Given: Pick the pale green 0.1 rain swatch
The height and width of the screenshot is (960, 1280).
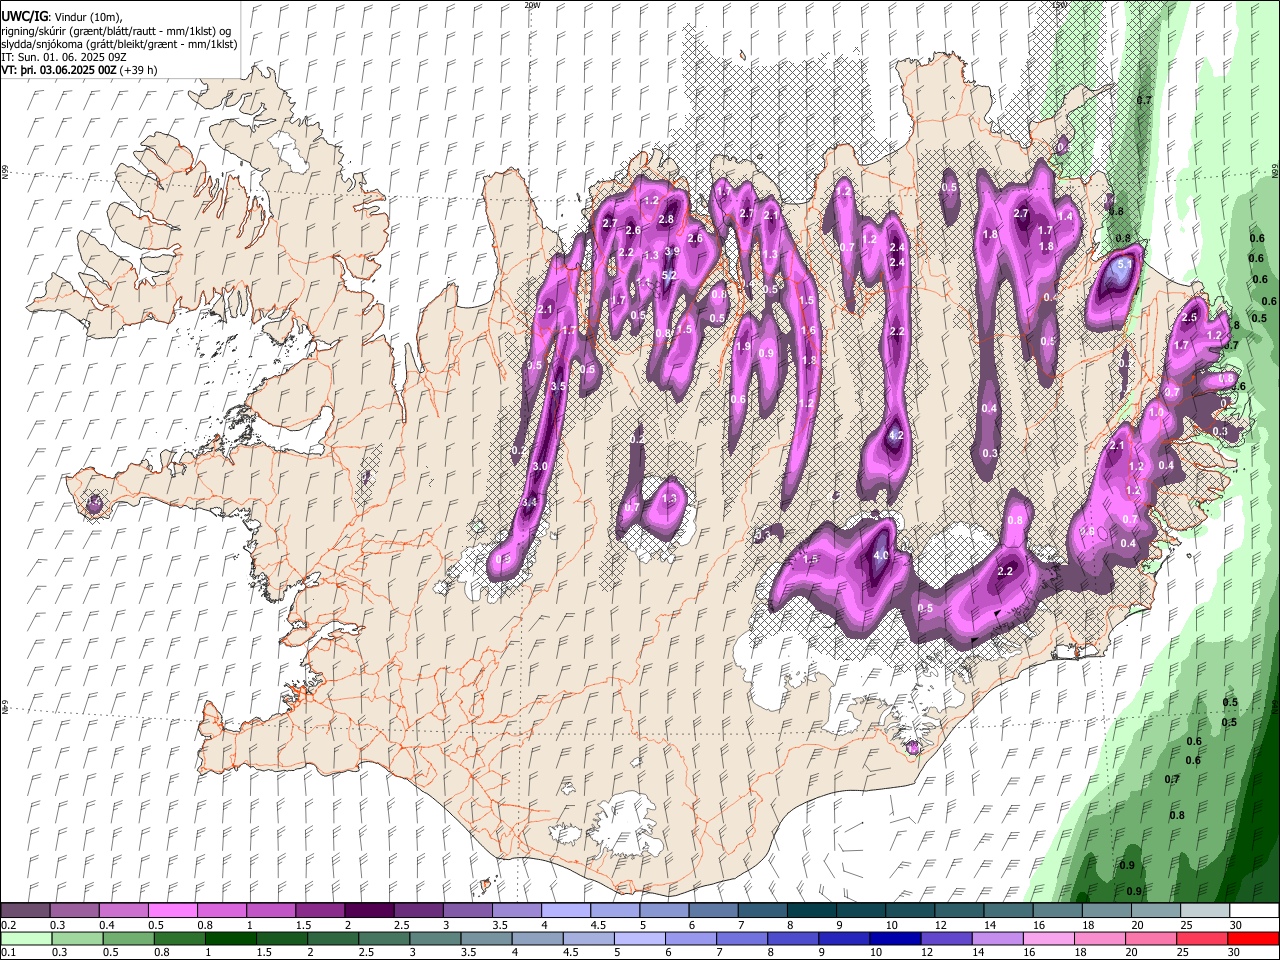Looking at the screenshot, I should click(x=27, y=938).
